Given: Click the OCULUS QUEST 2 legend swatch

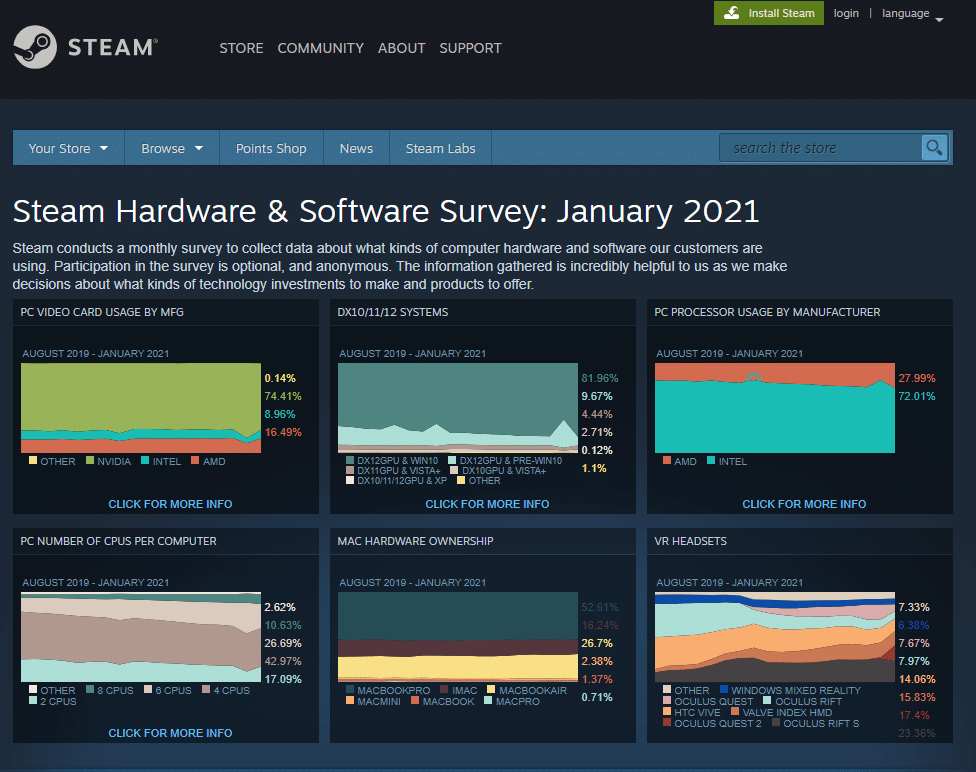Looking at the screenshot, I should click(667, 723).
